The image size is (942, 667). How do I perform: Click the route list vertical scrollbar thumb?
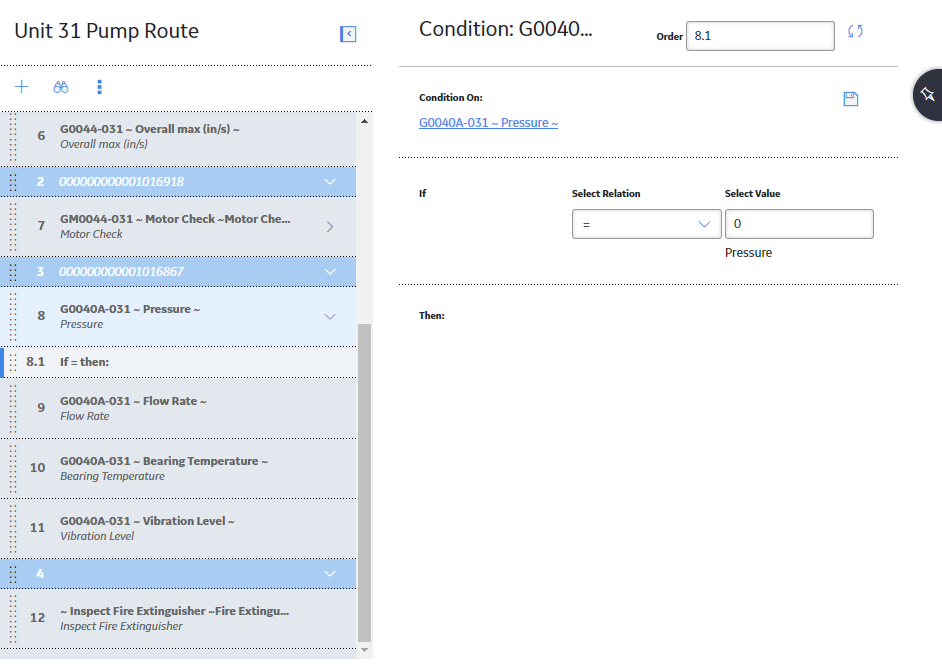point(364,483)
